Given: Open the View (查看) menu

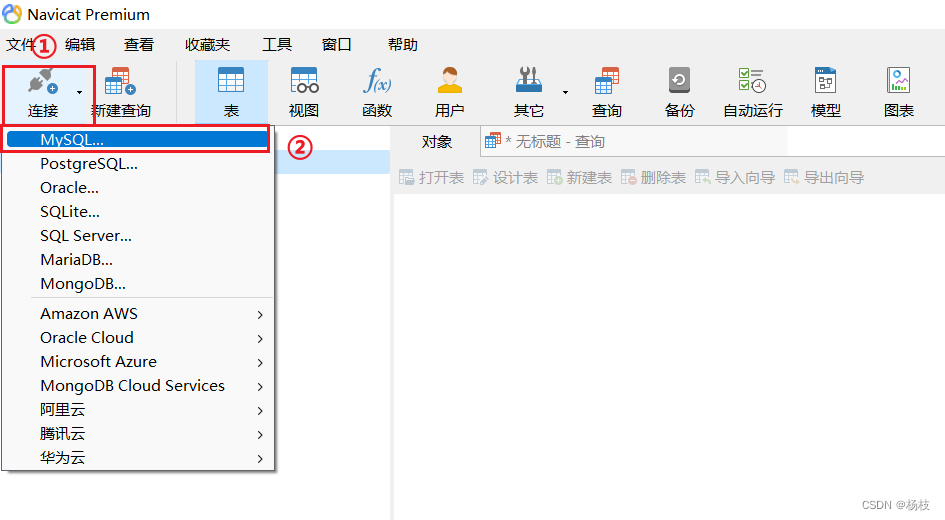Looking at the screenshot, I should (139, 45).
